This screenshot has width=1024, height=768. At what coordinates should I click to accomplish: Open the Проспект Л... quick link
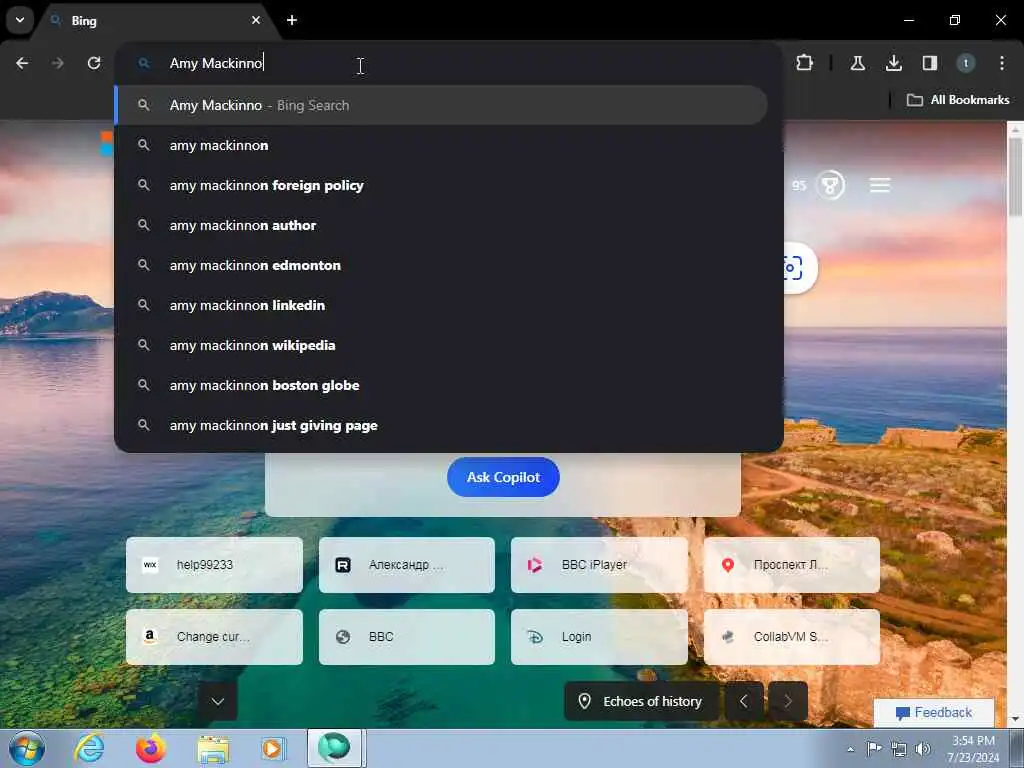click(792, 565)
